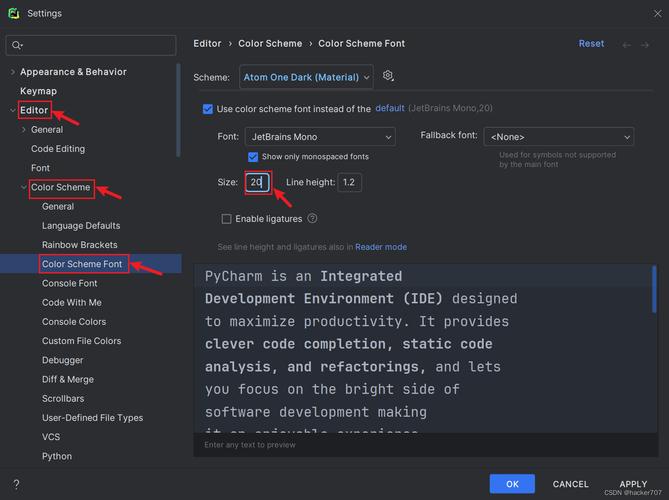Viewport: 669px width, 500px height.
Task: Select Code With Me entry
Action: pos(72,302)
